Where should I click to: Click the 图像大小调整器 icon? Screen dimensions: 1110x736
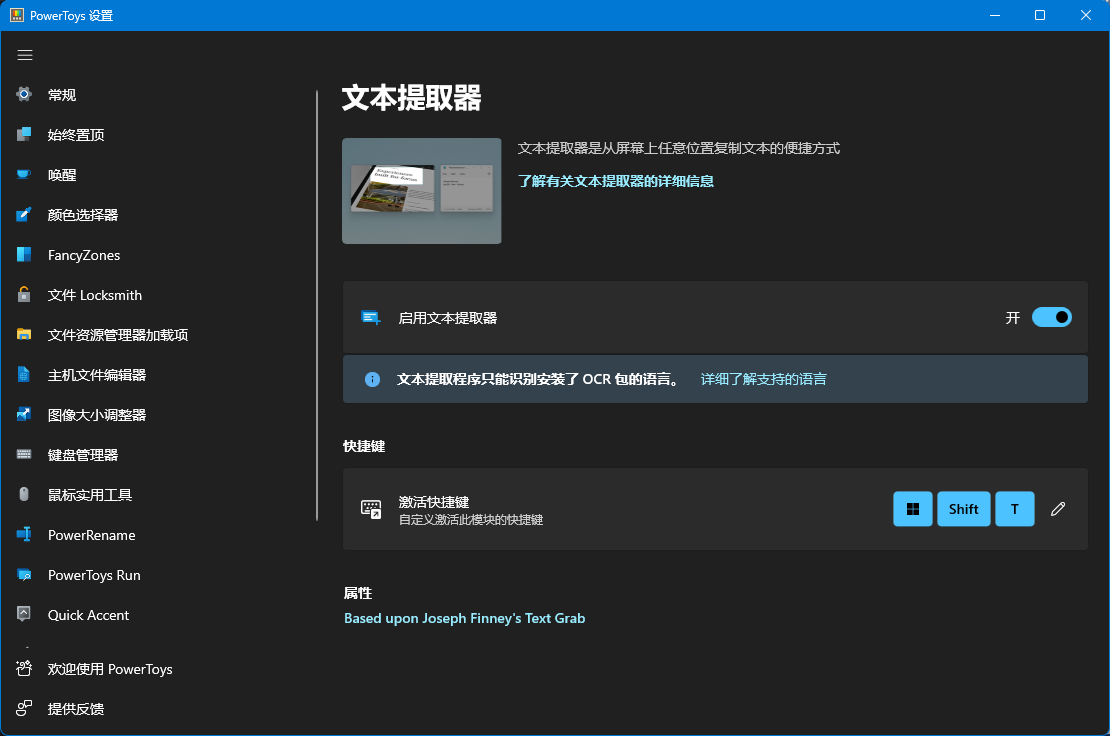[x=24, y=415]
